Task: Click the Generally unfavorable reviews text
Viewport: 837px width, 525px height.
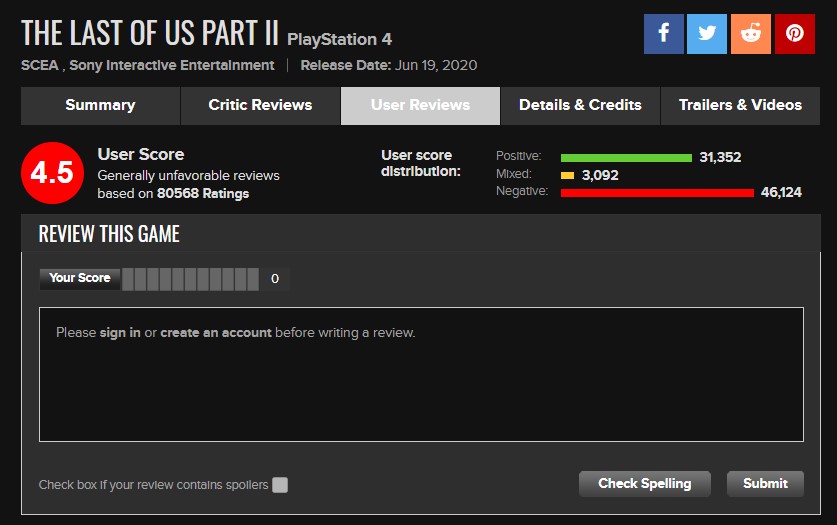Action: [x=188, y=176]
